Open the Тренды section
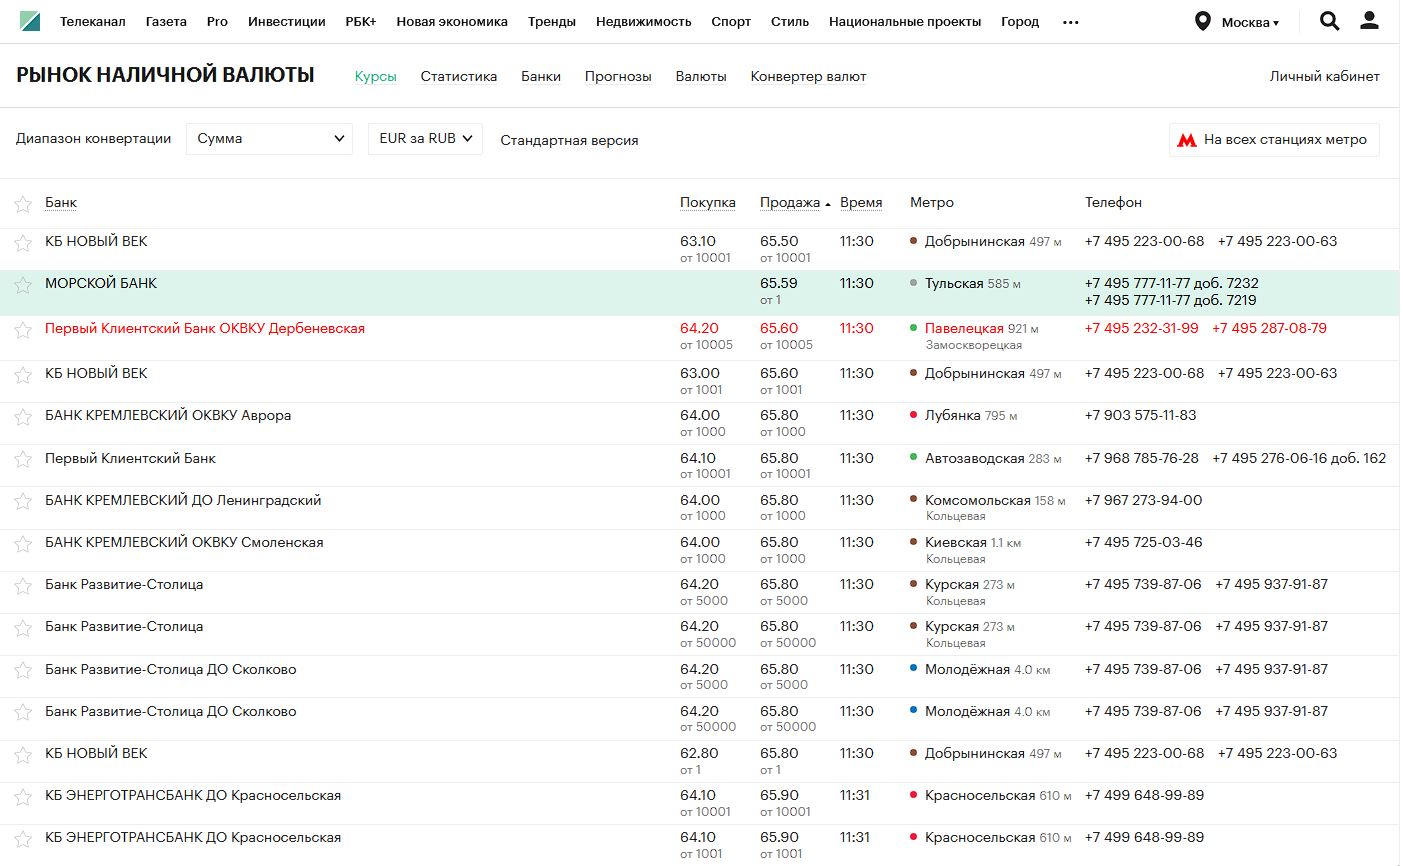 click(x=552, y=22)
